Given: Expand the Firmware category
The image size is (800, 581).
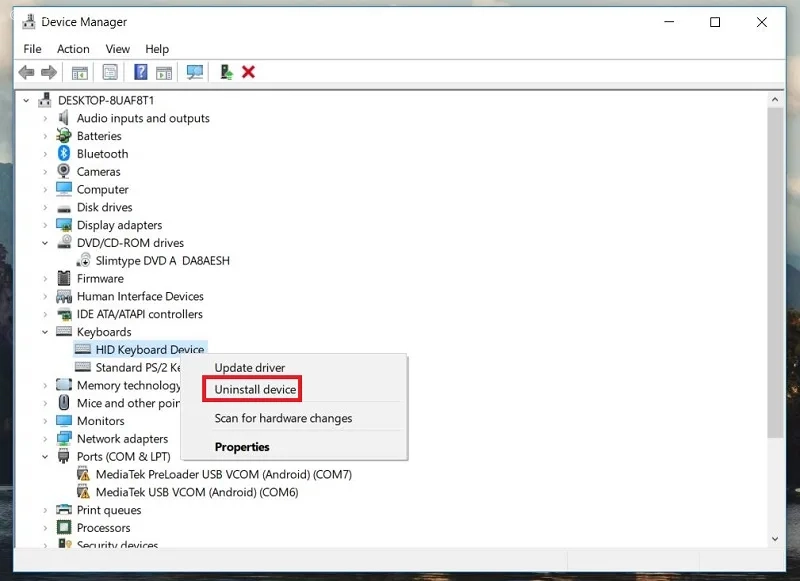Looking at the screenshot, I should [x=45, y=279].
